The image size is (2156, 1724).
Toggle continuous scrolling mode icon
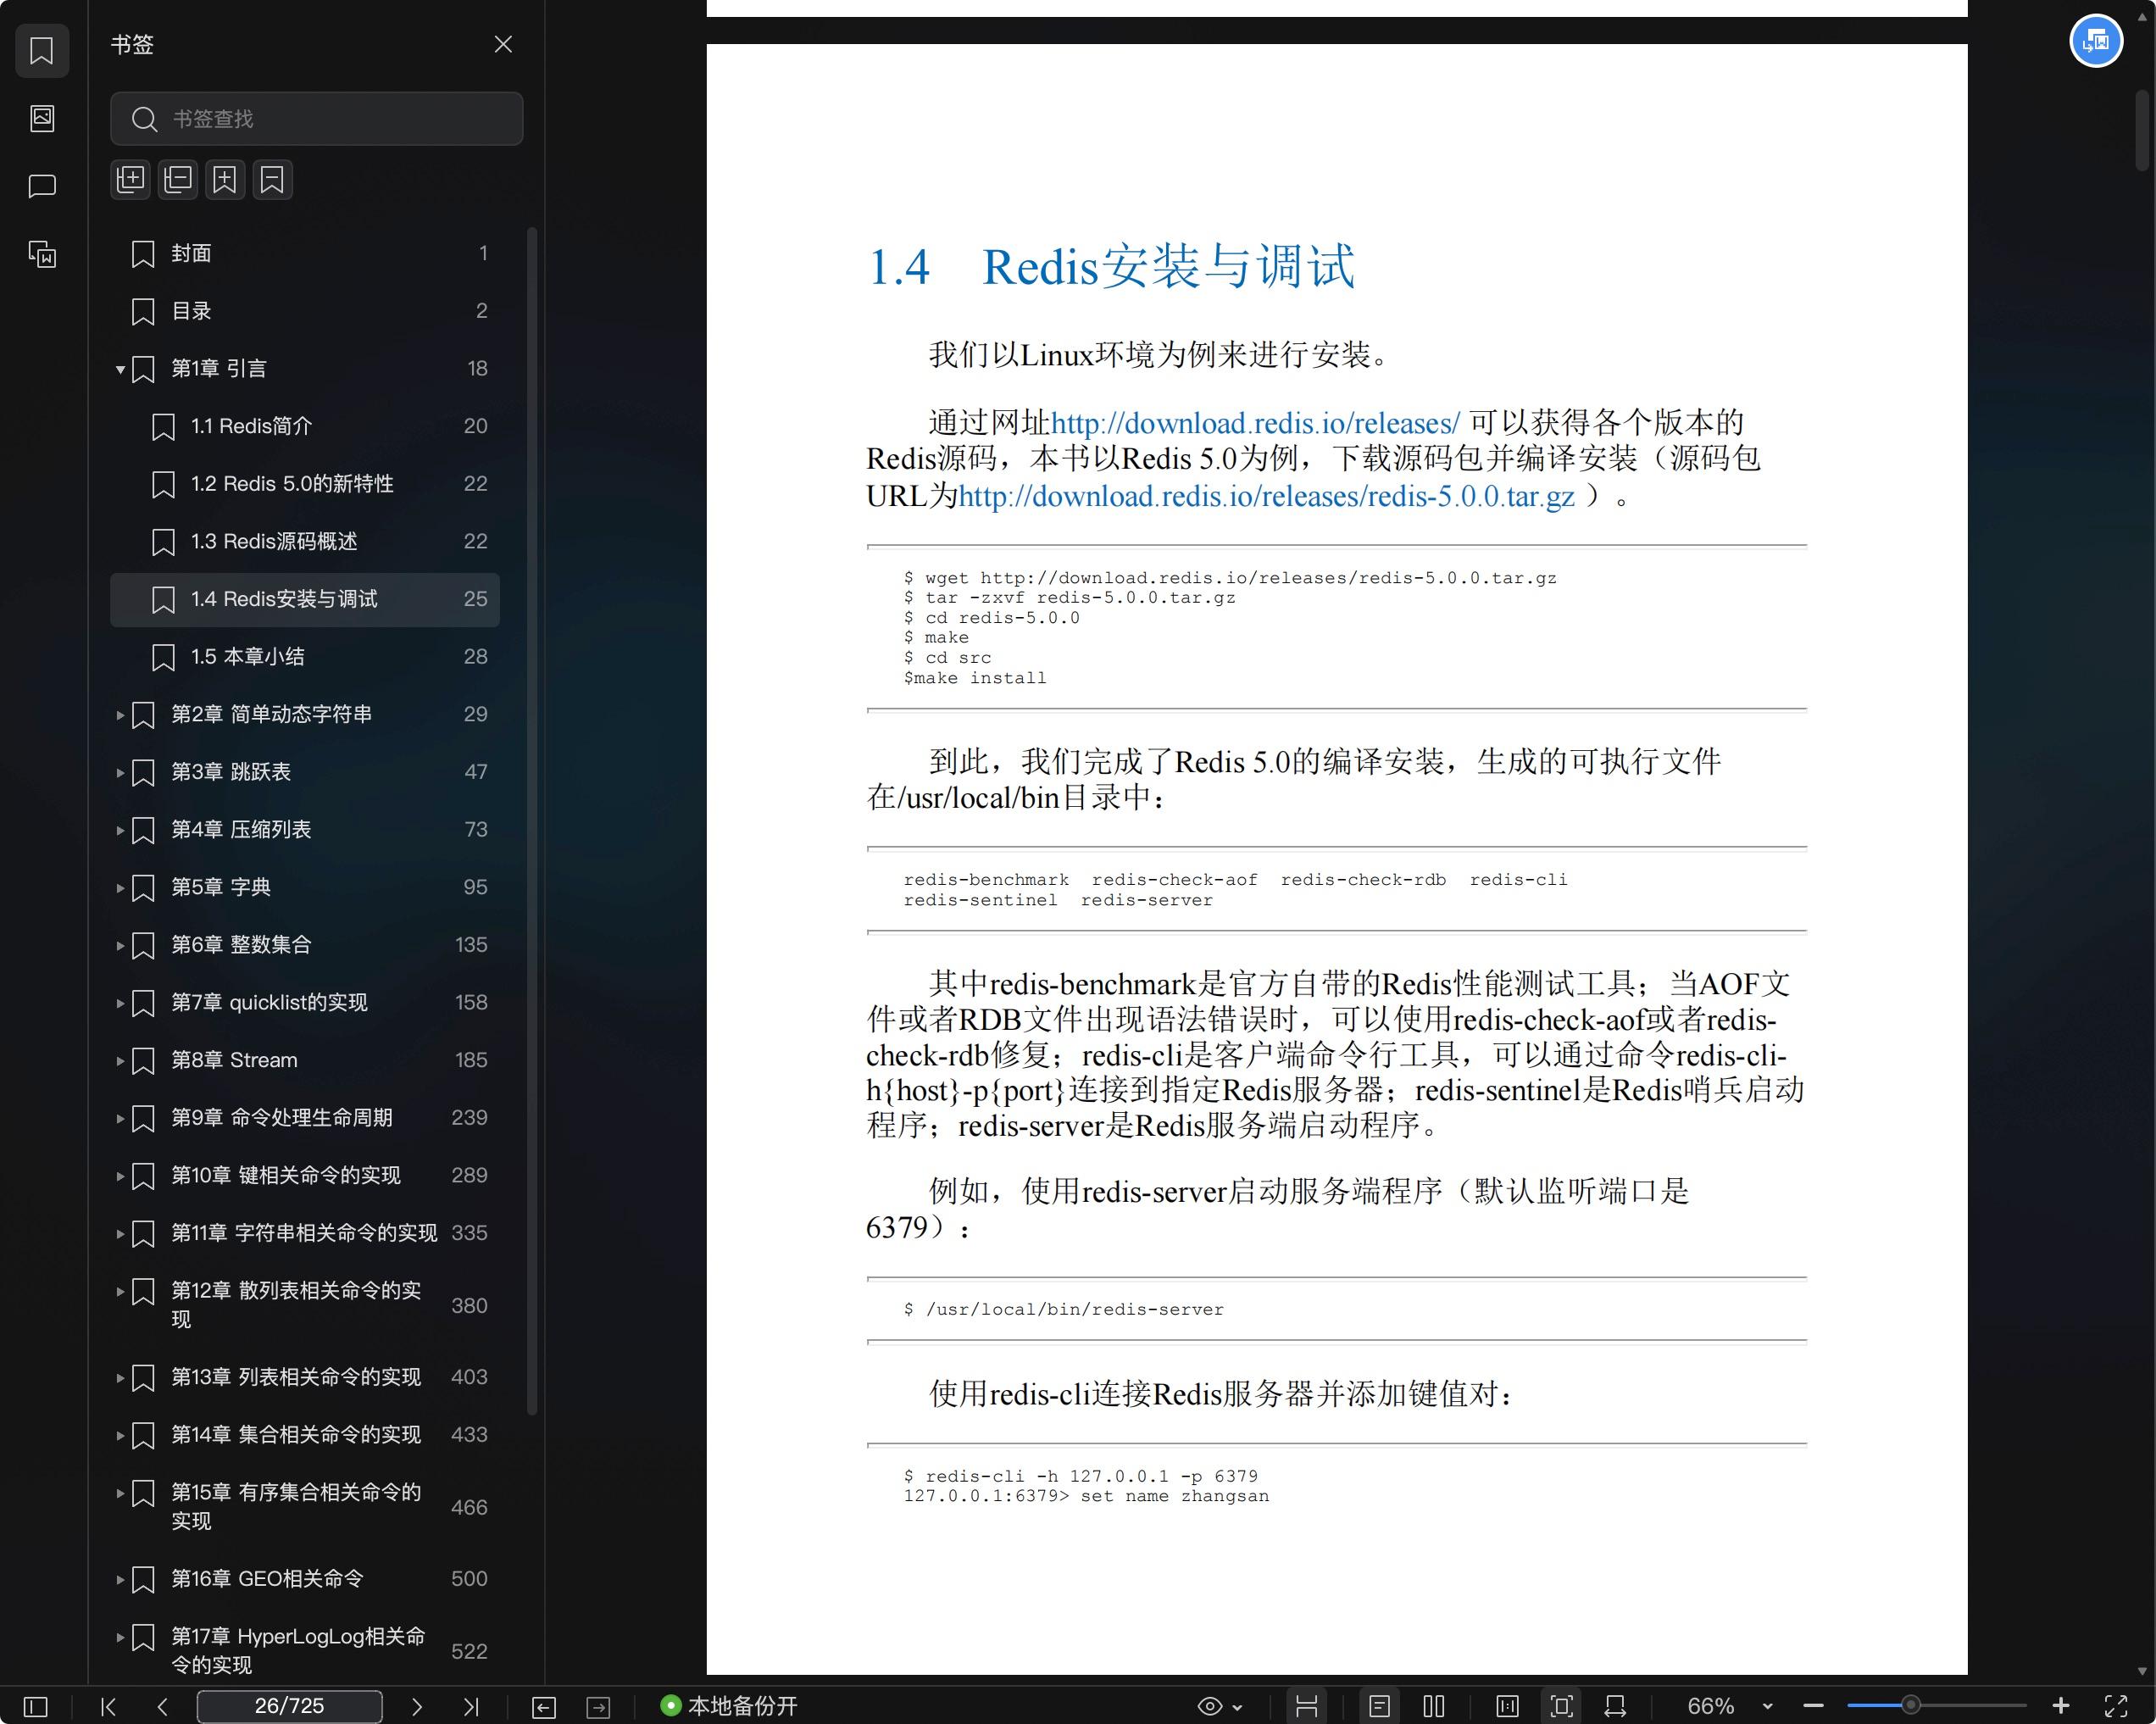coord(1306,1706)
